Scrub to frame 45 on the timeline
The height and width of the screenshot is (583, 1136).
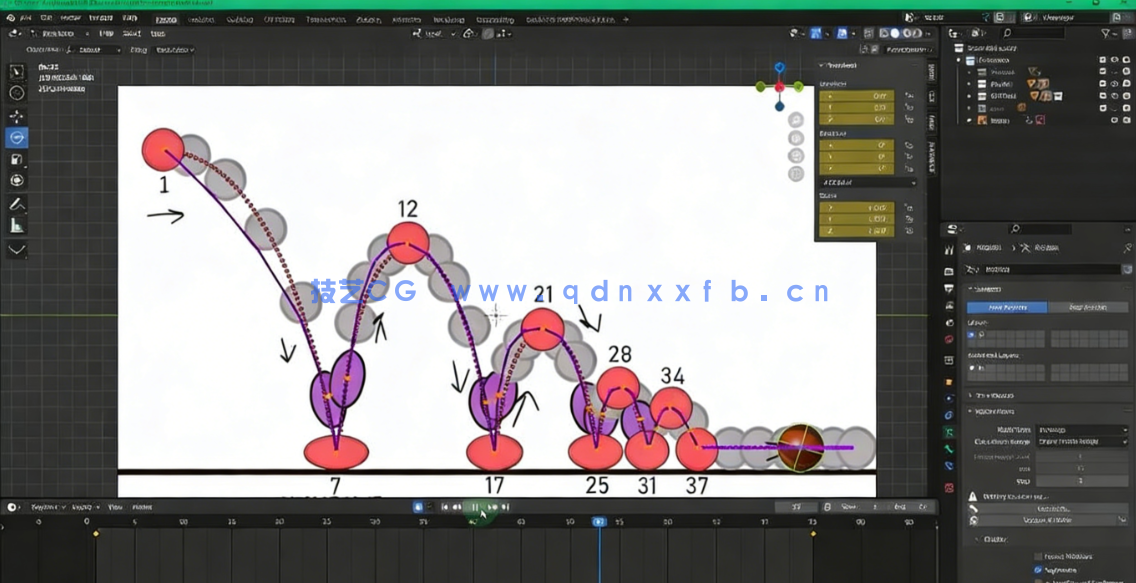point(501,520)
